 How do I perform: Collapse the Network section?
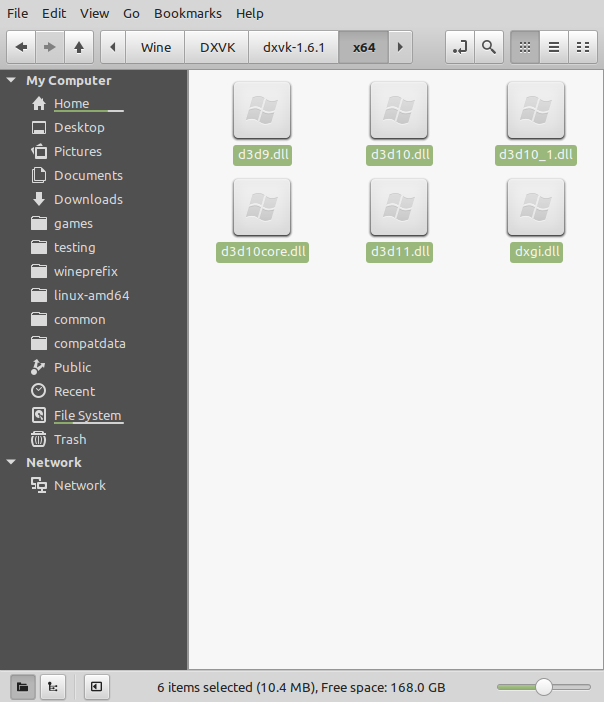point(11,462)
